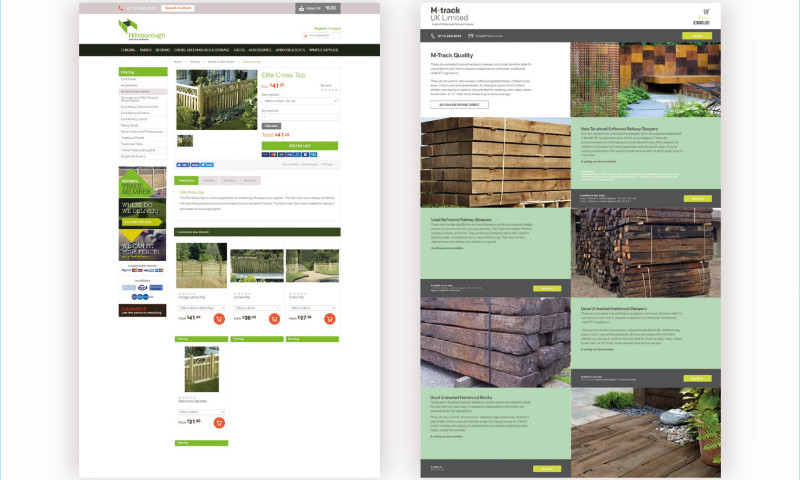Click the M-track UK Limited logo
The height and width of the screenshot is (480, 800).
pyautogui.click(x=452, y=16)
